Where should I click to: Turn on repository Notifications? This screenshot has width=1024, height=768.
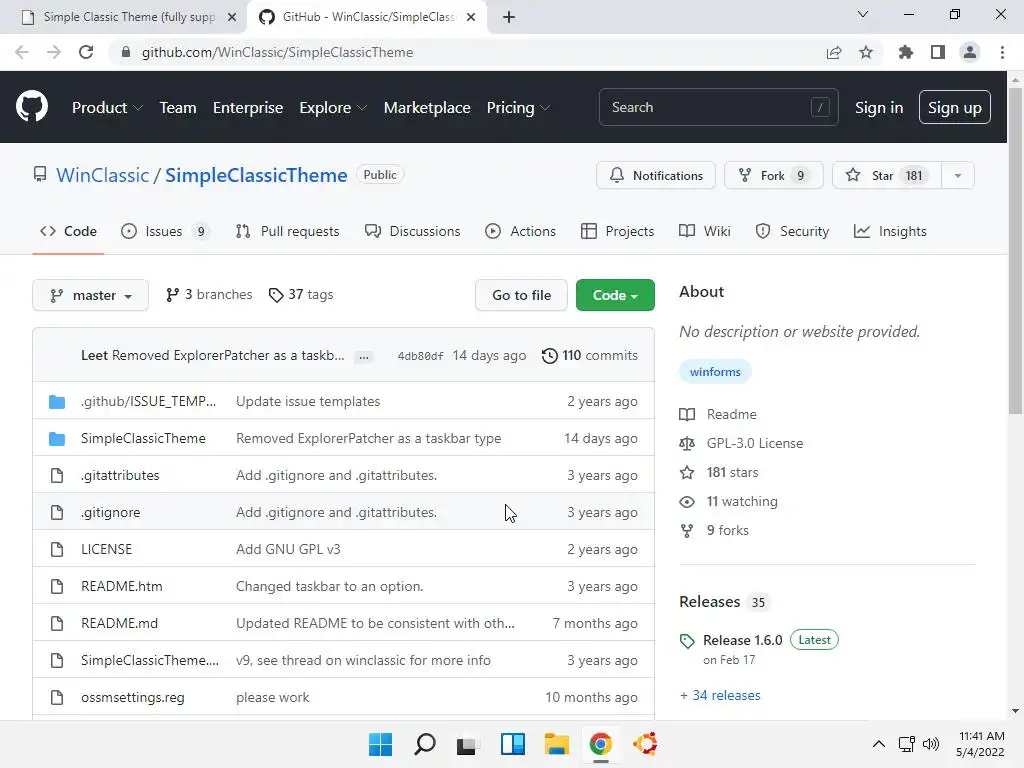tap(656, 176)
